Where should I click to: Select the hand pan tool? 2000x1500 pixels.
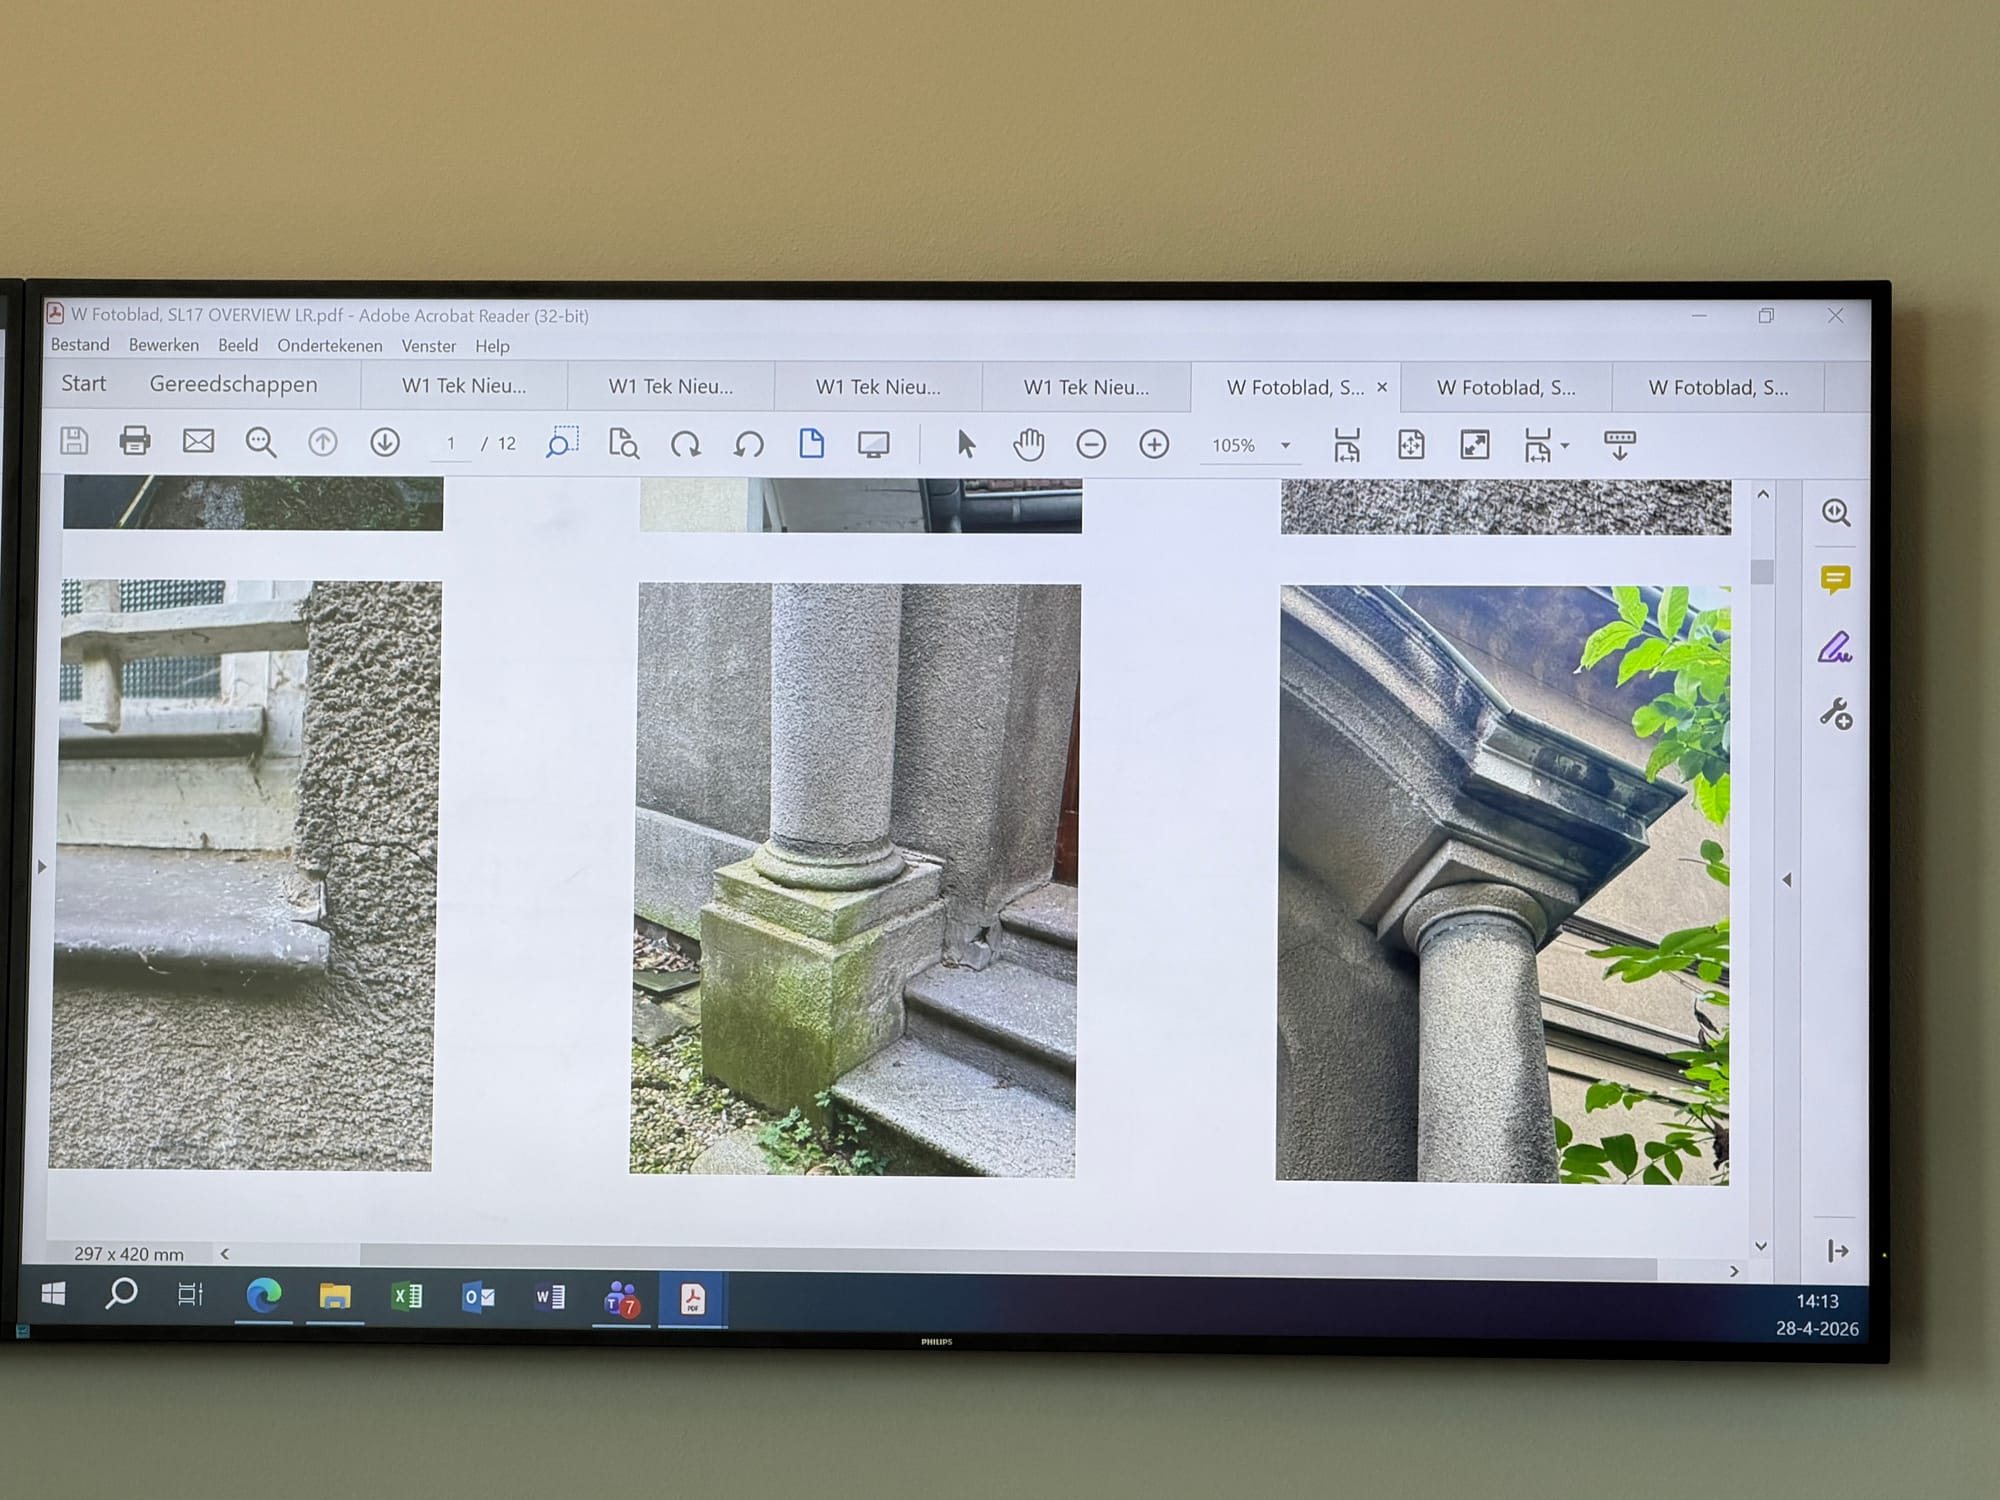1028,444
